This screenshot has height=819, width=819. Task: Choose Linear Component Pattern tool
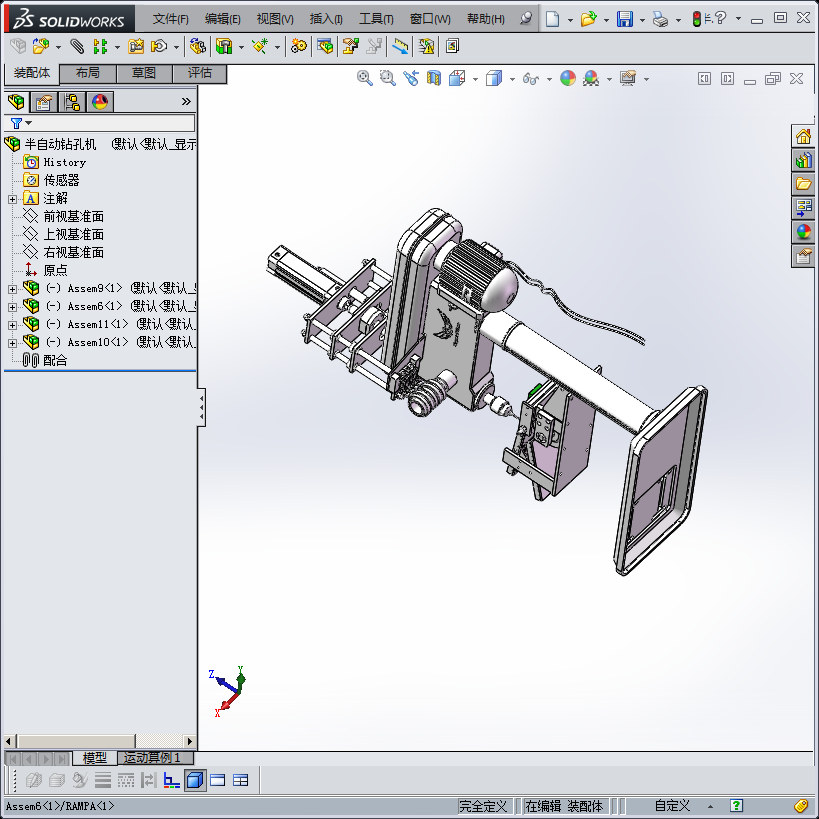[99, 46]
